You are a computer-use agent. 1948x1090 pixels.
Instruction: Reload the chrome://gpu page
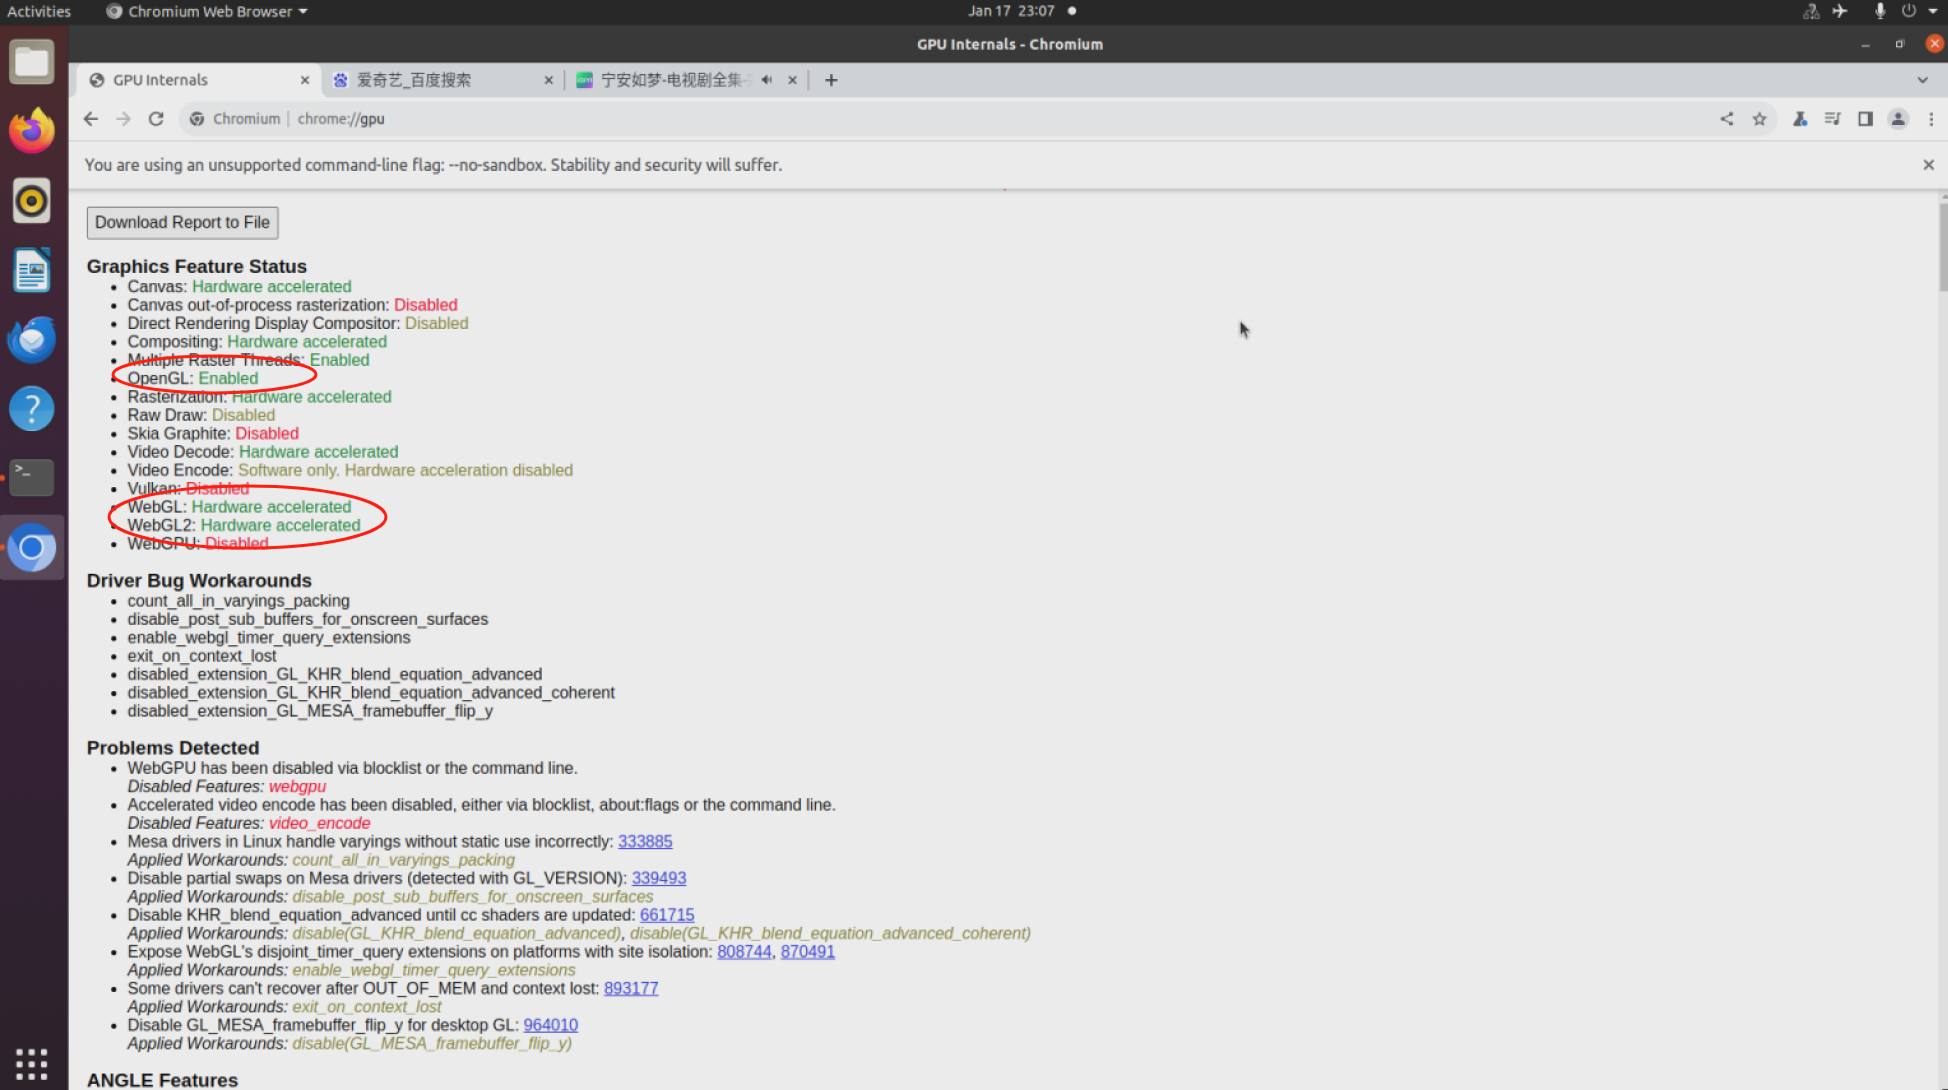click(x=156, y=119)
